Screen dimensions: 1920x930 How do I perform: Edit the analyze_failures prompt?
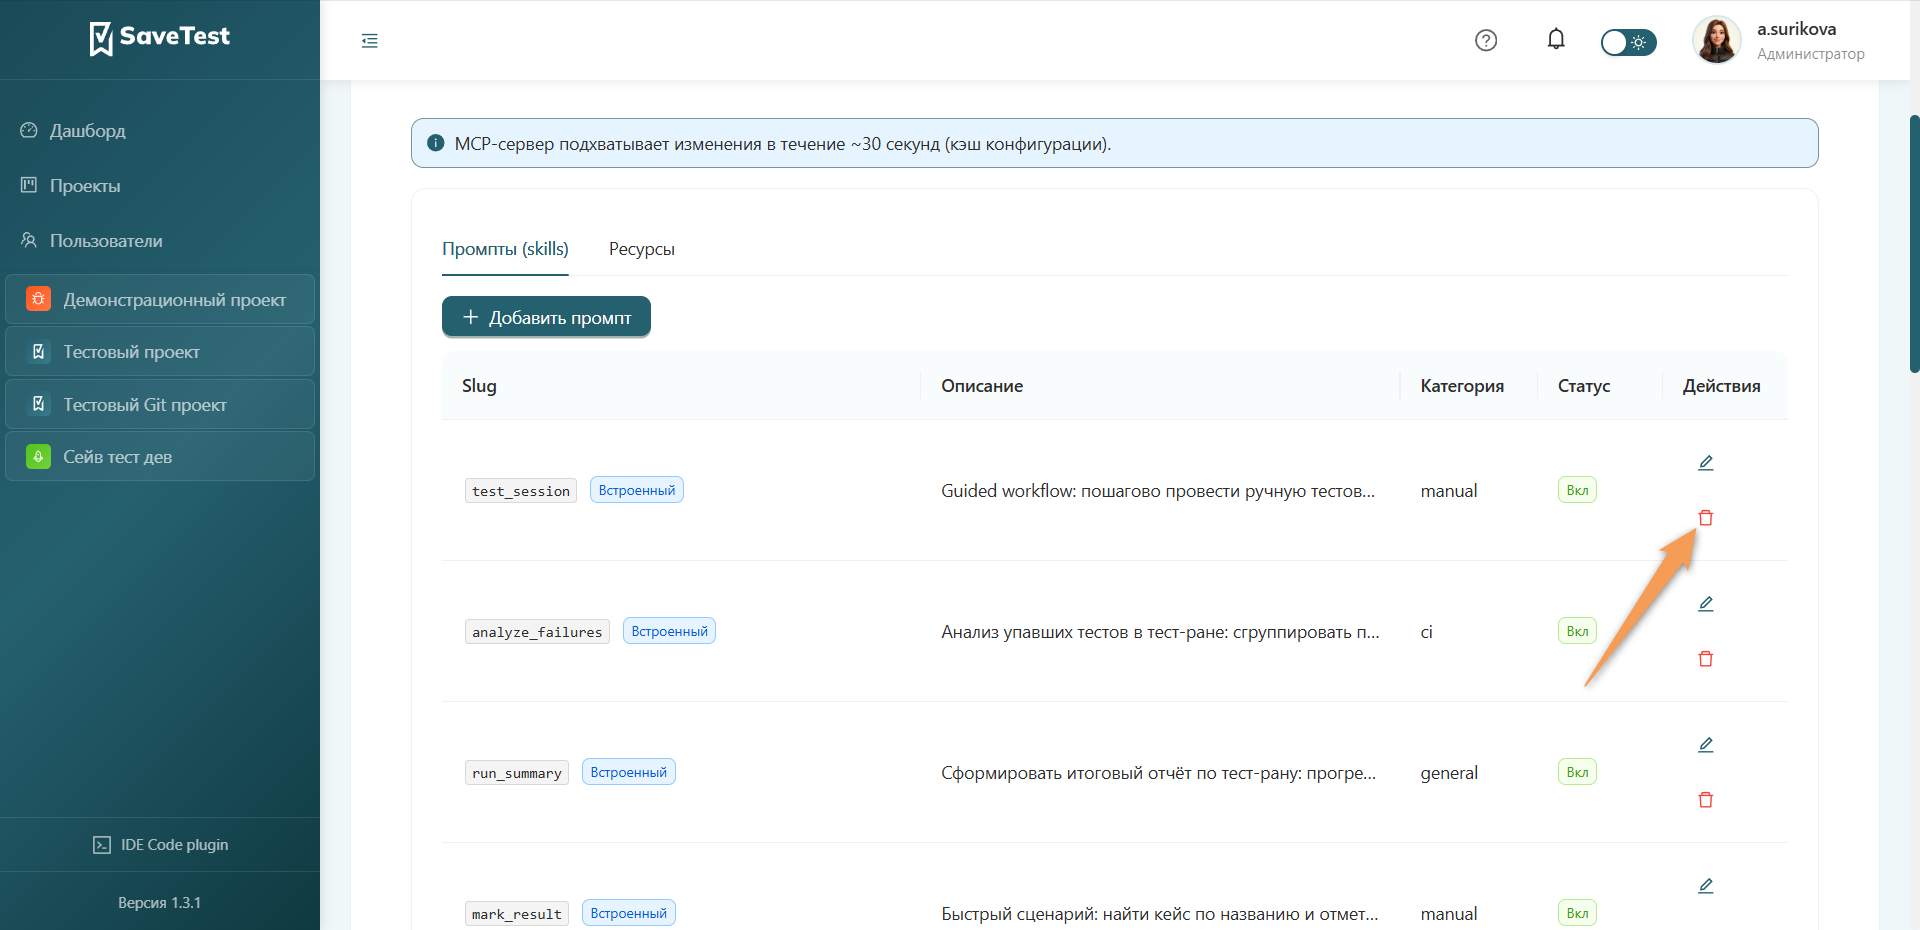(1706, 604)
